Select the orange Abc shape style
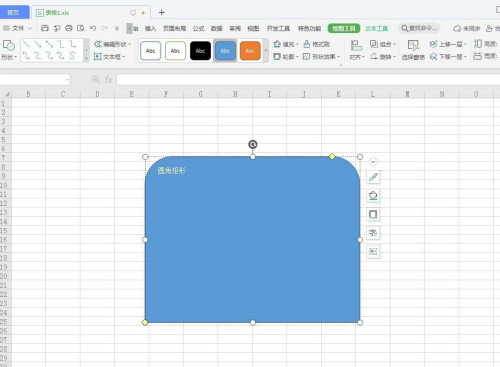 tap(250, 51)
